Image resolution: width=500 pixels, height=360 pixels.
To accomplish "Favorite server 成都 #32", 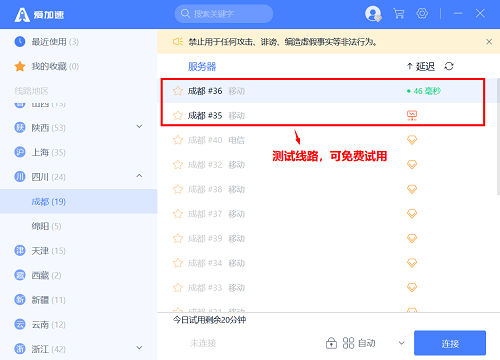I will tap(178, 165).
